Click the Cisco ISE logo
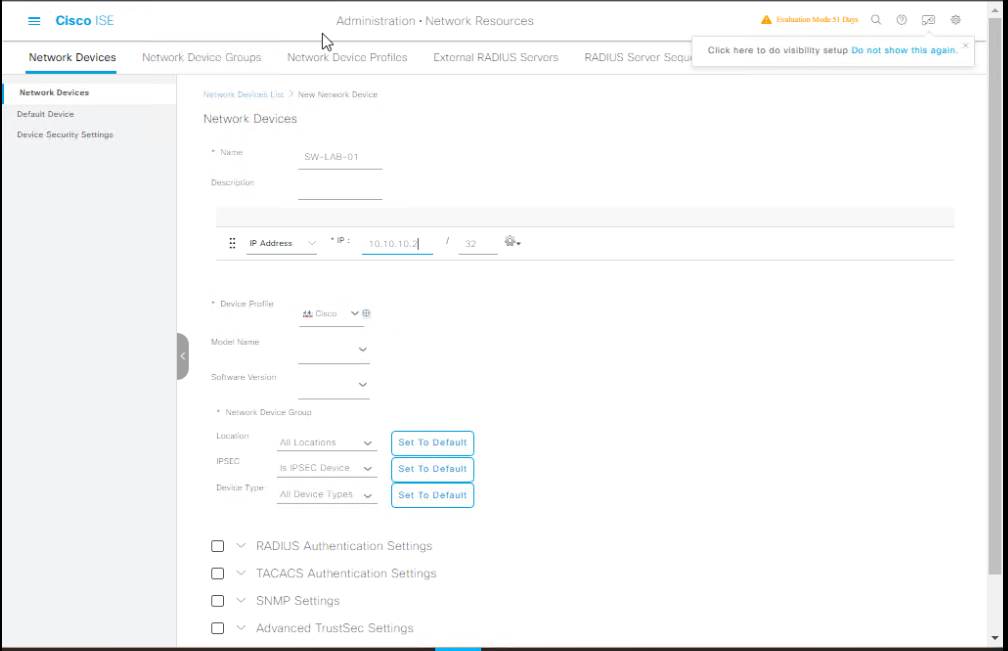The width and height of the screenshot is (1008, 651). (84, 21)
